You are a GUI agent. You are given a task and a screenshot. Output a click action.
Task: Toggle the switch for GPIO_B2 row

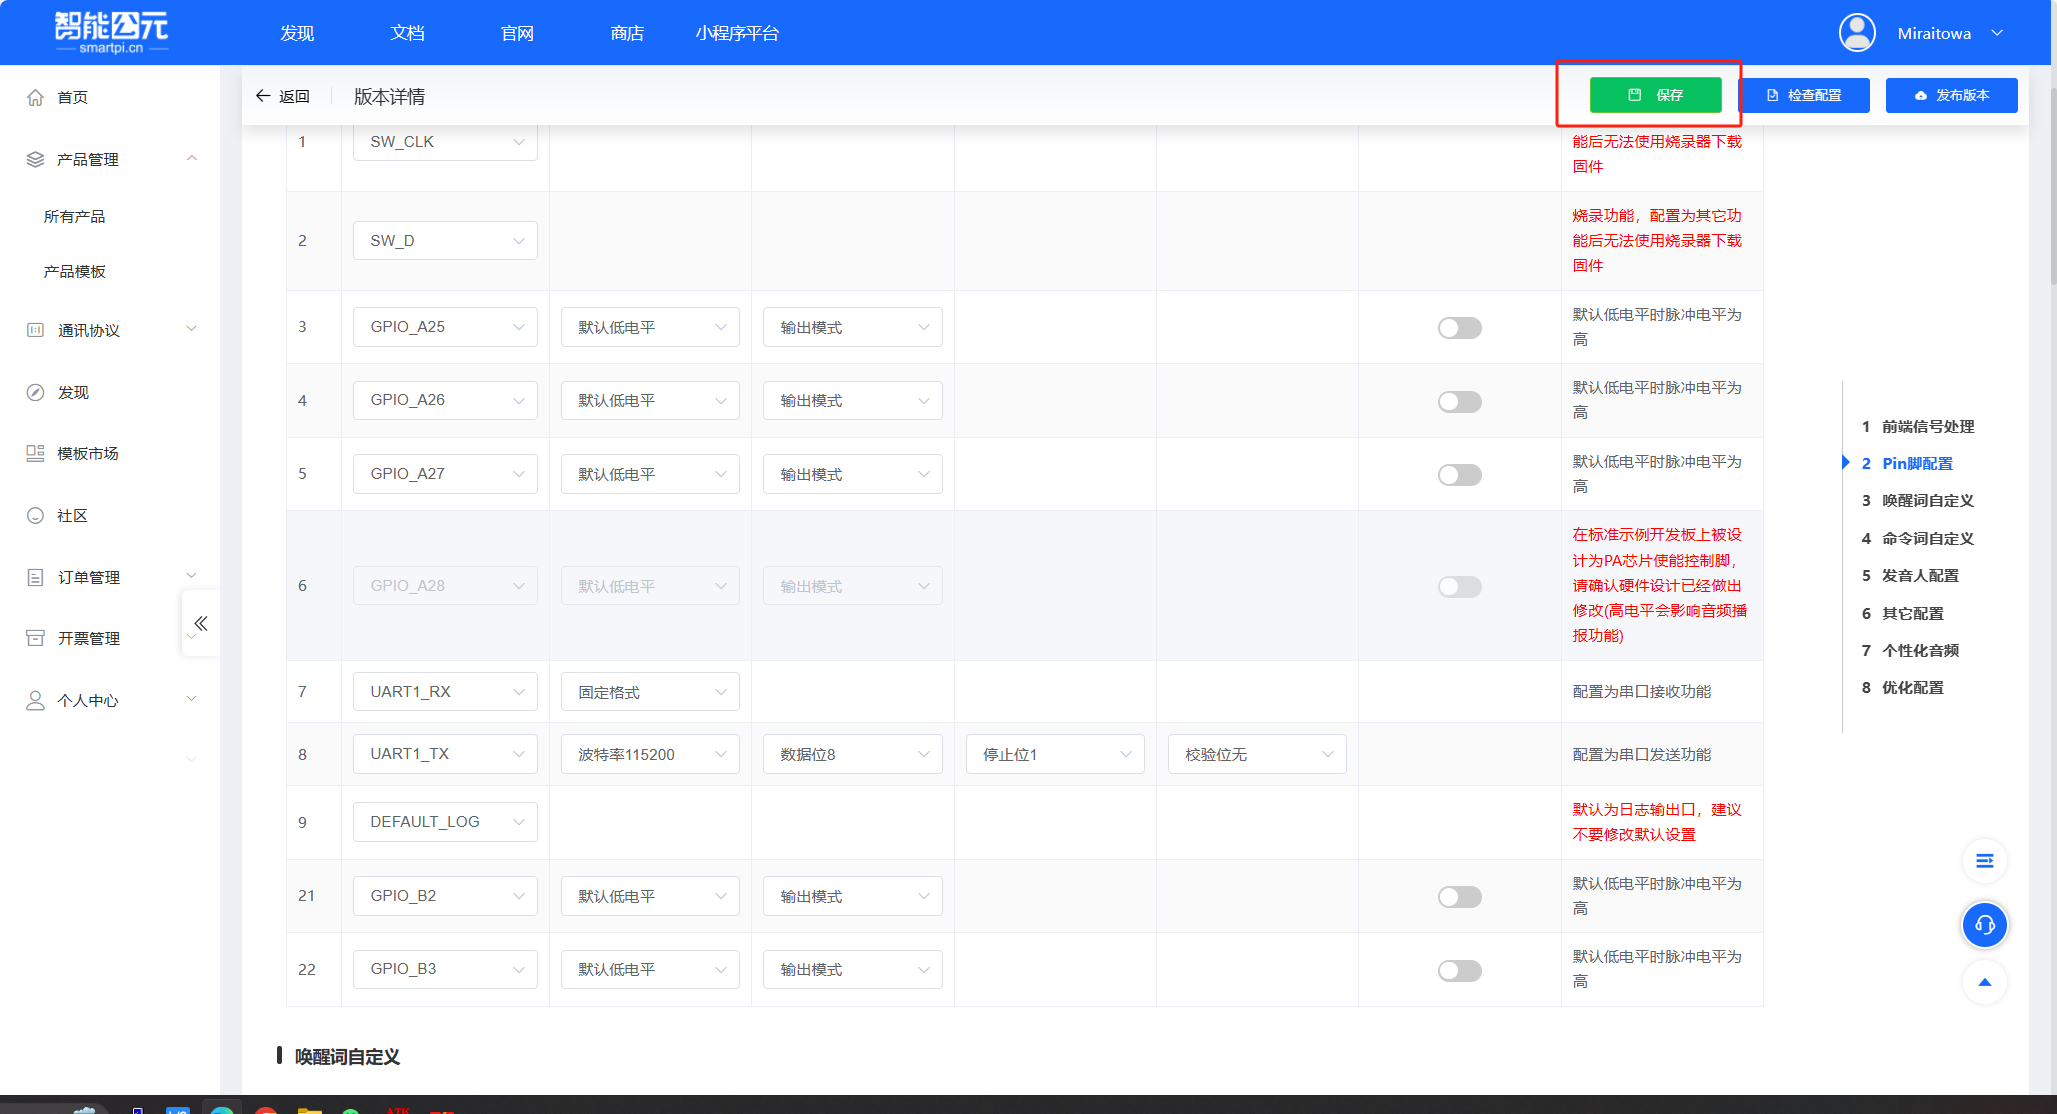1460,897
